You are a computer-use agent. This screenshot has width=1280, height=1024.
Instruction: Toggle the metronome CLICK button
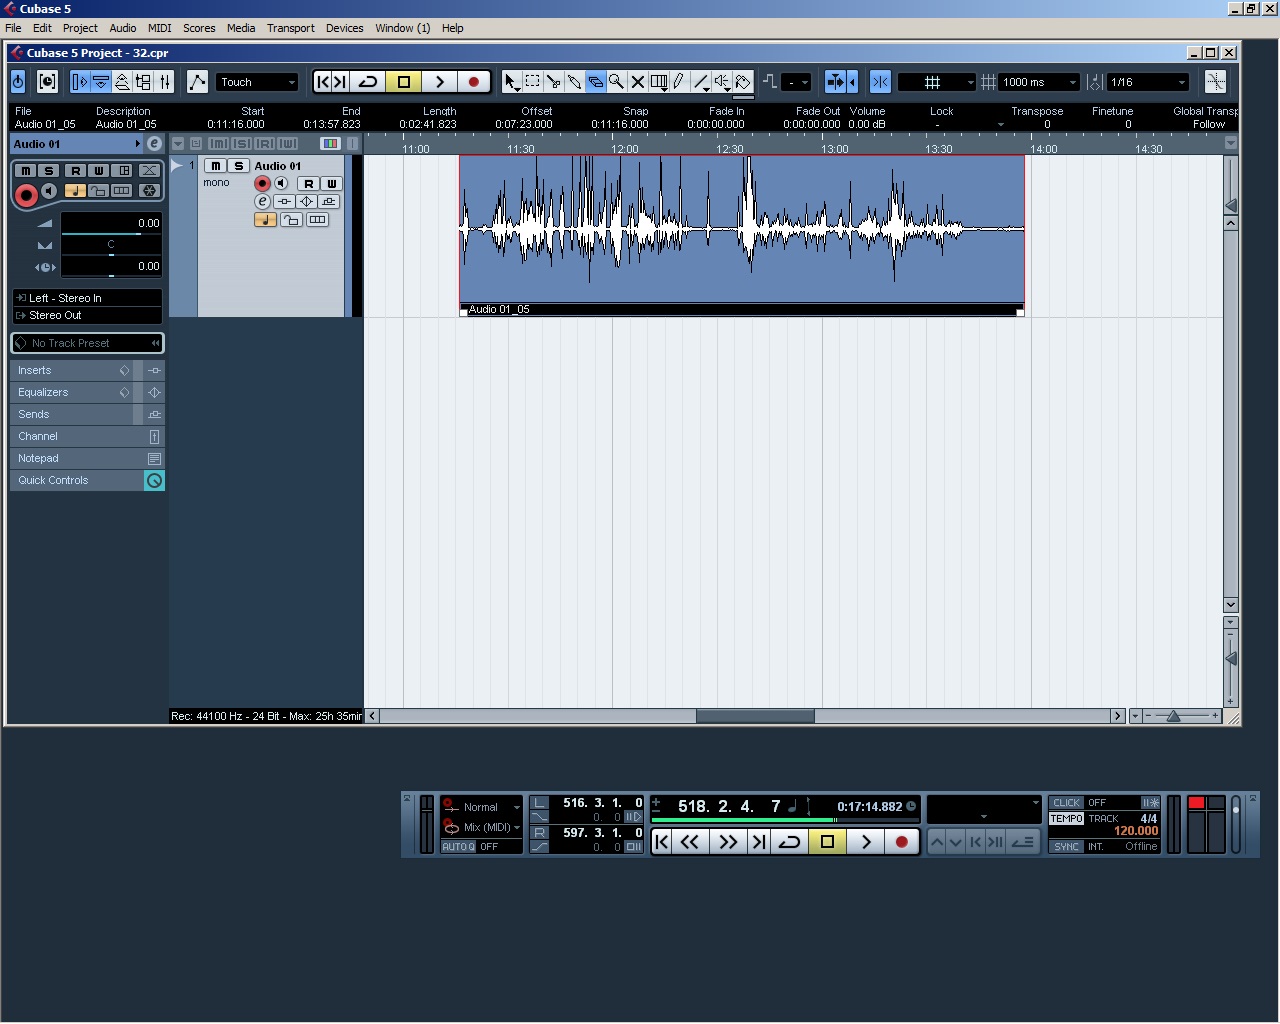point(1066,803)
